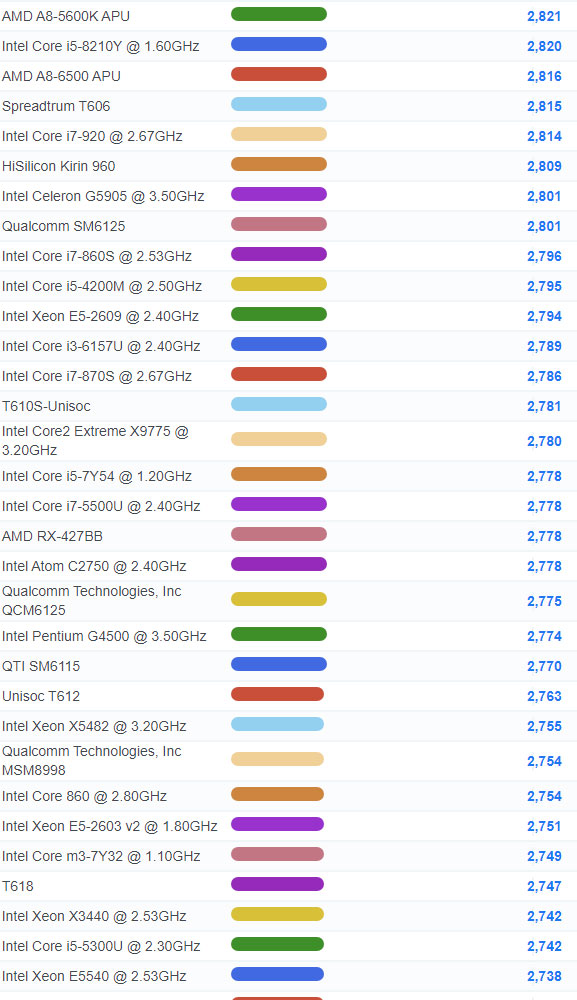Click Qualcomm Technologies, Inc MSM8998 entry
Viewport: 577px width, 1000px height.
92,761
